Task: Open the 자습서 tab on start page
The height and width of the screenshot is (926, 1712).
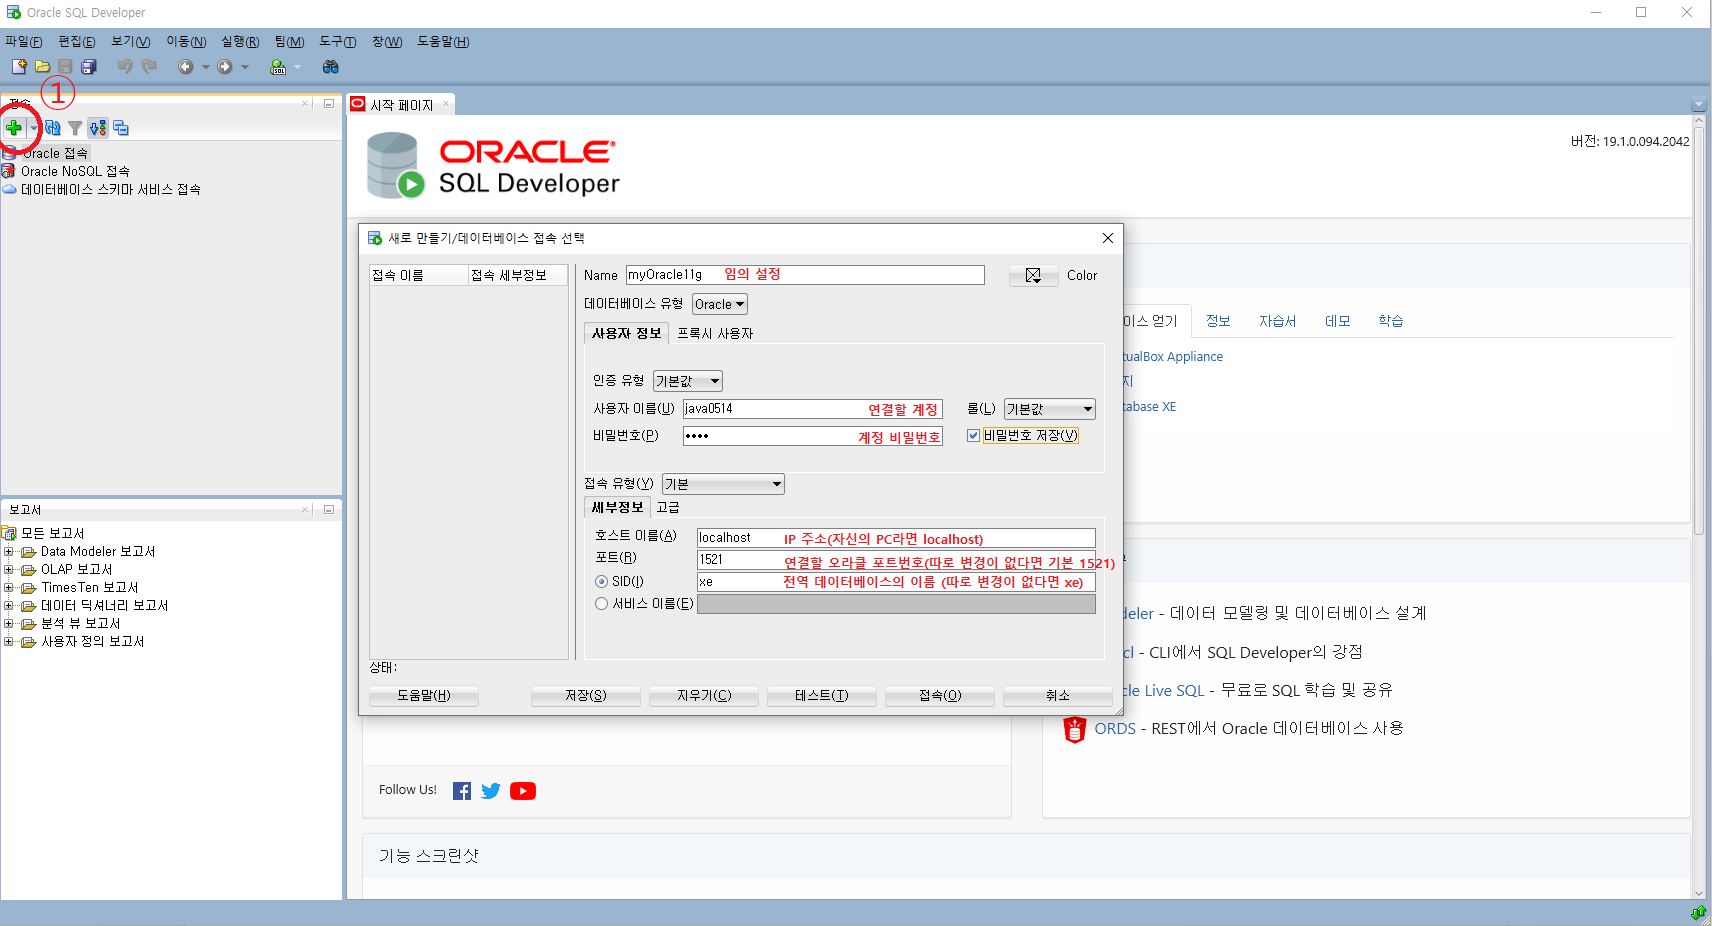Action: tap(1277, 321)
